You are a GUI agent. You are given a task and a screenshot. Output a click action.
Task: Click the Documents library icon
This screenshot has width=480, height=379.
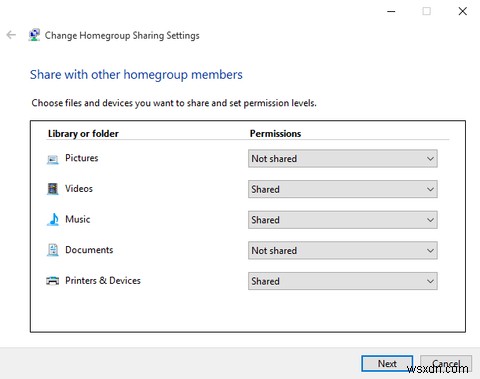(x=53, y=250)
